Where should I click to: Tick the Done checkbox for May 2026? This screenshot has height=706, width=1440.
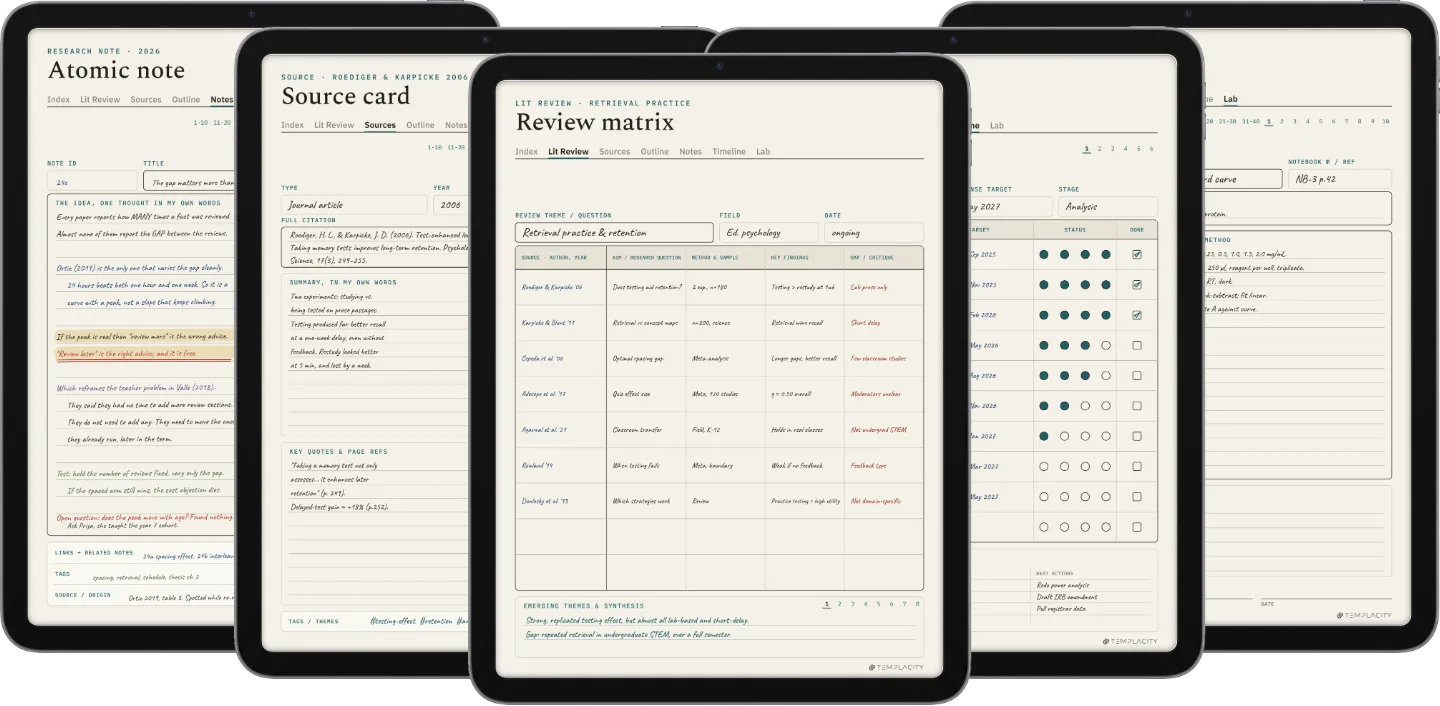click(1136, 346)
